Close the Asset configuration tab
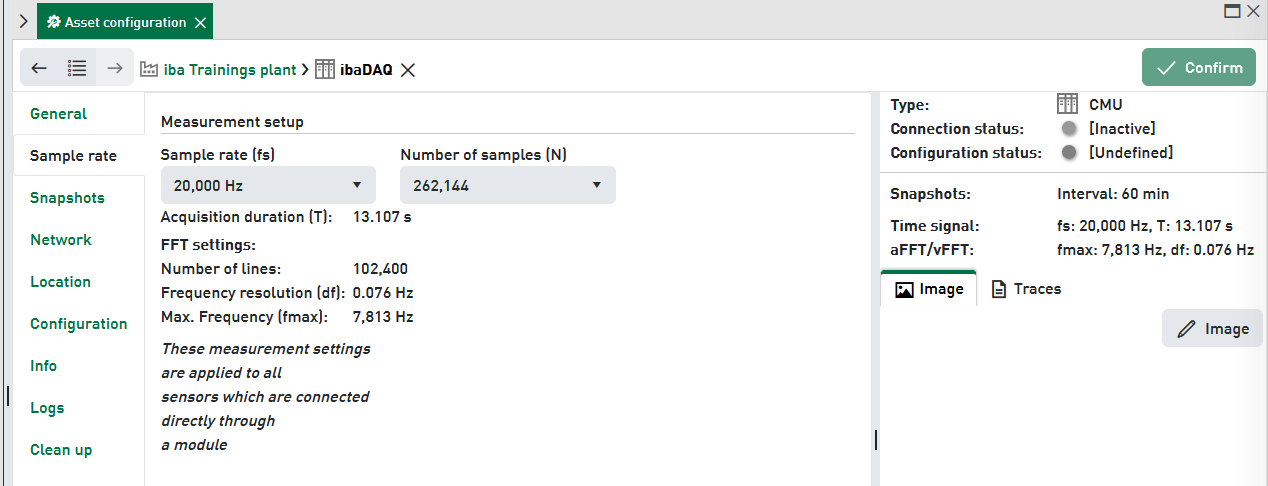1268x486 pixels. point(201,22)
